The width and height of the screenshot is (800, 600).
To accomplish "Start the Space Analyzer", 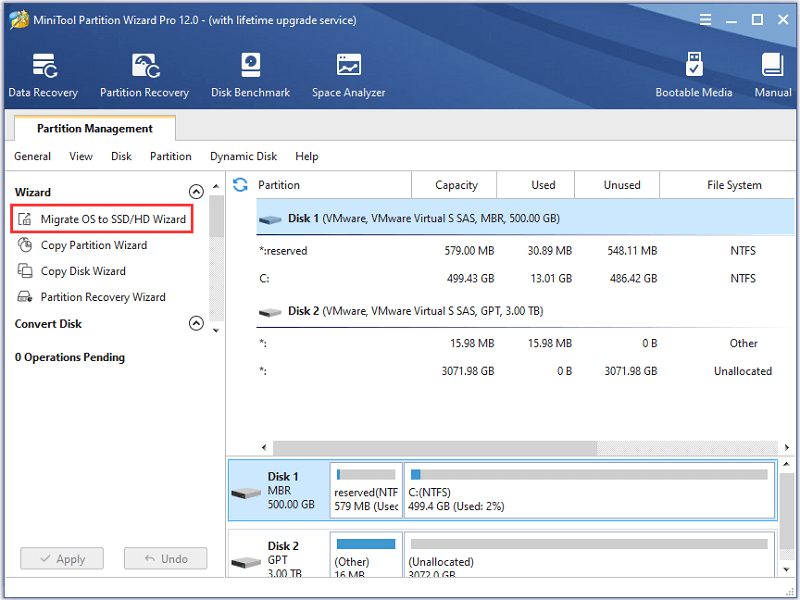I will 348,75.
